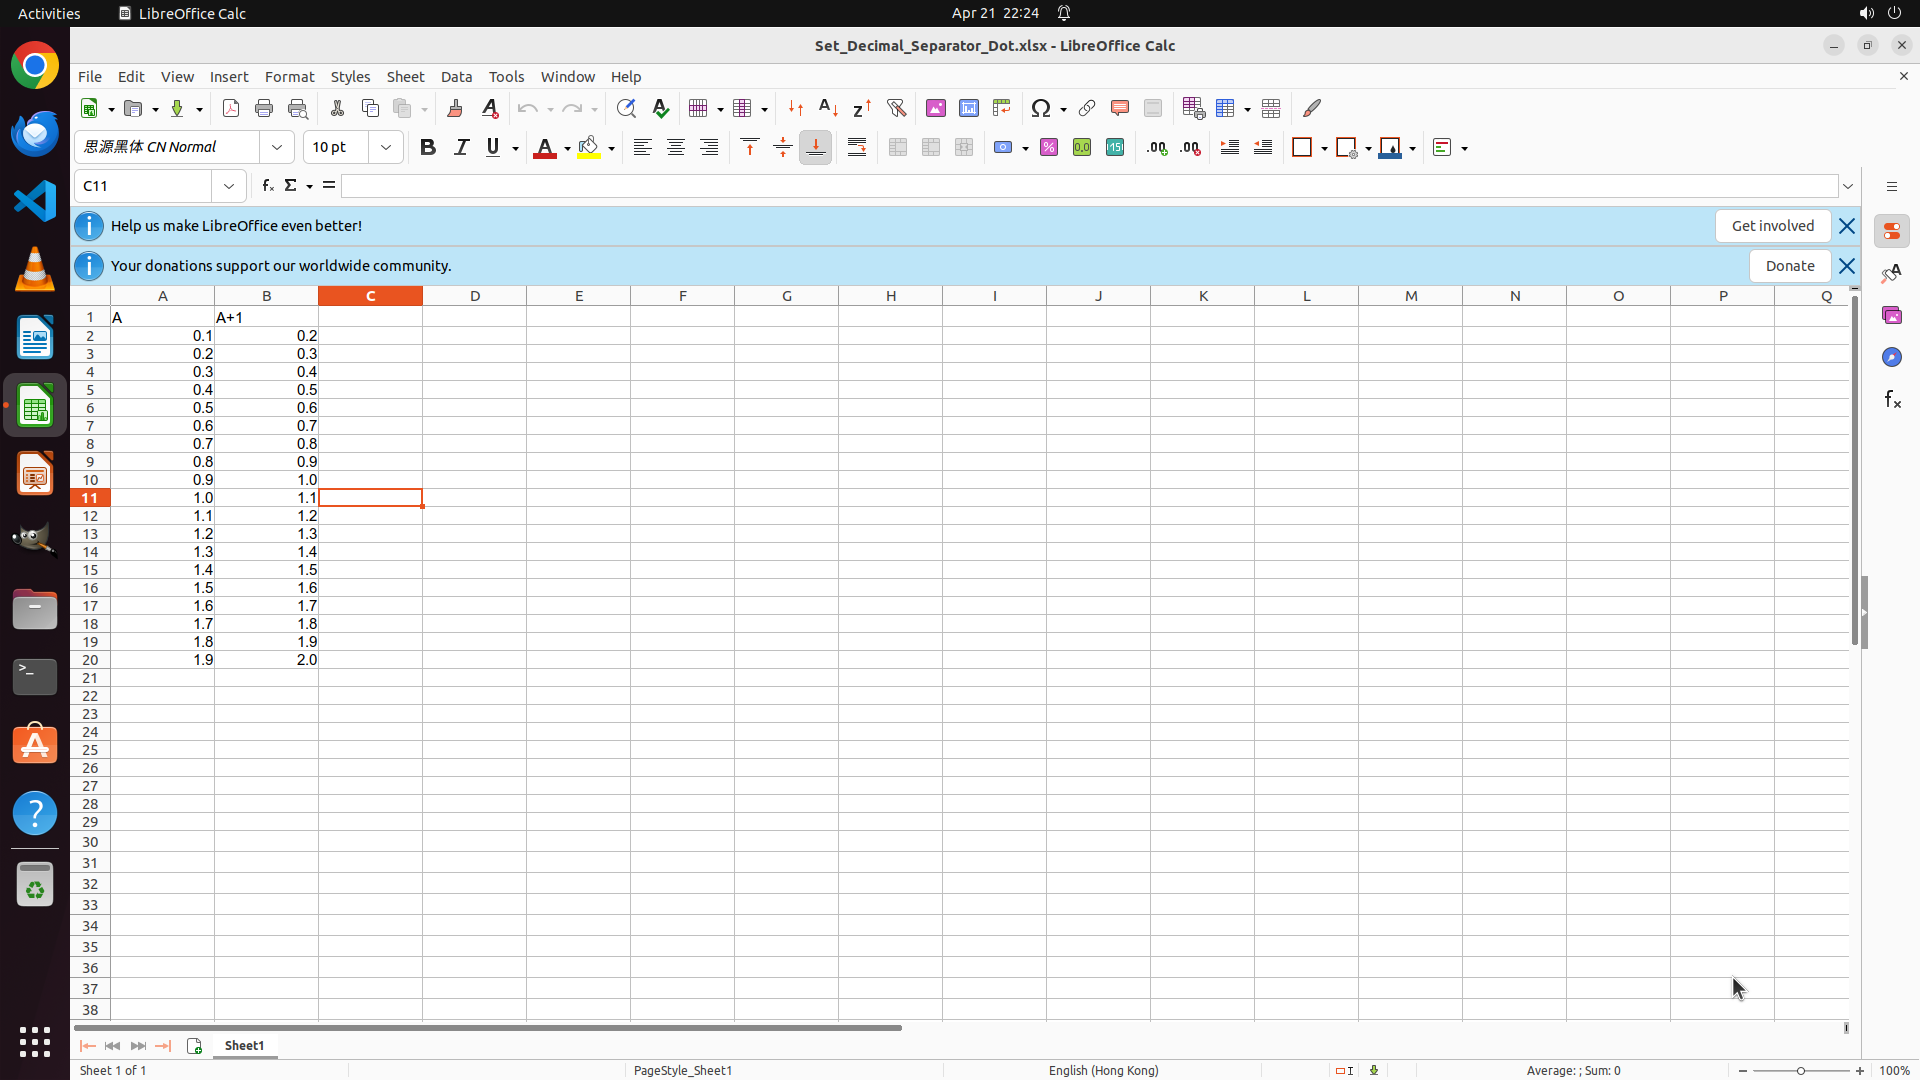
Task: Insert a chart using toolbar icon
Action: 968,108
